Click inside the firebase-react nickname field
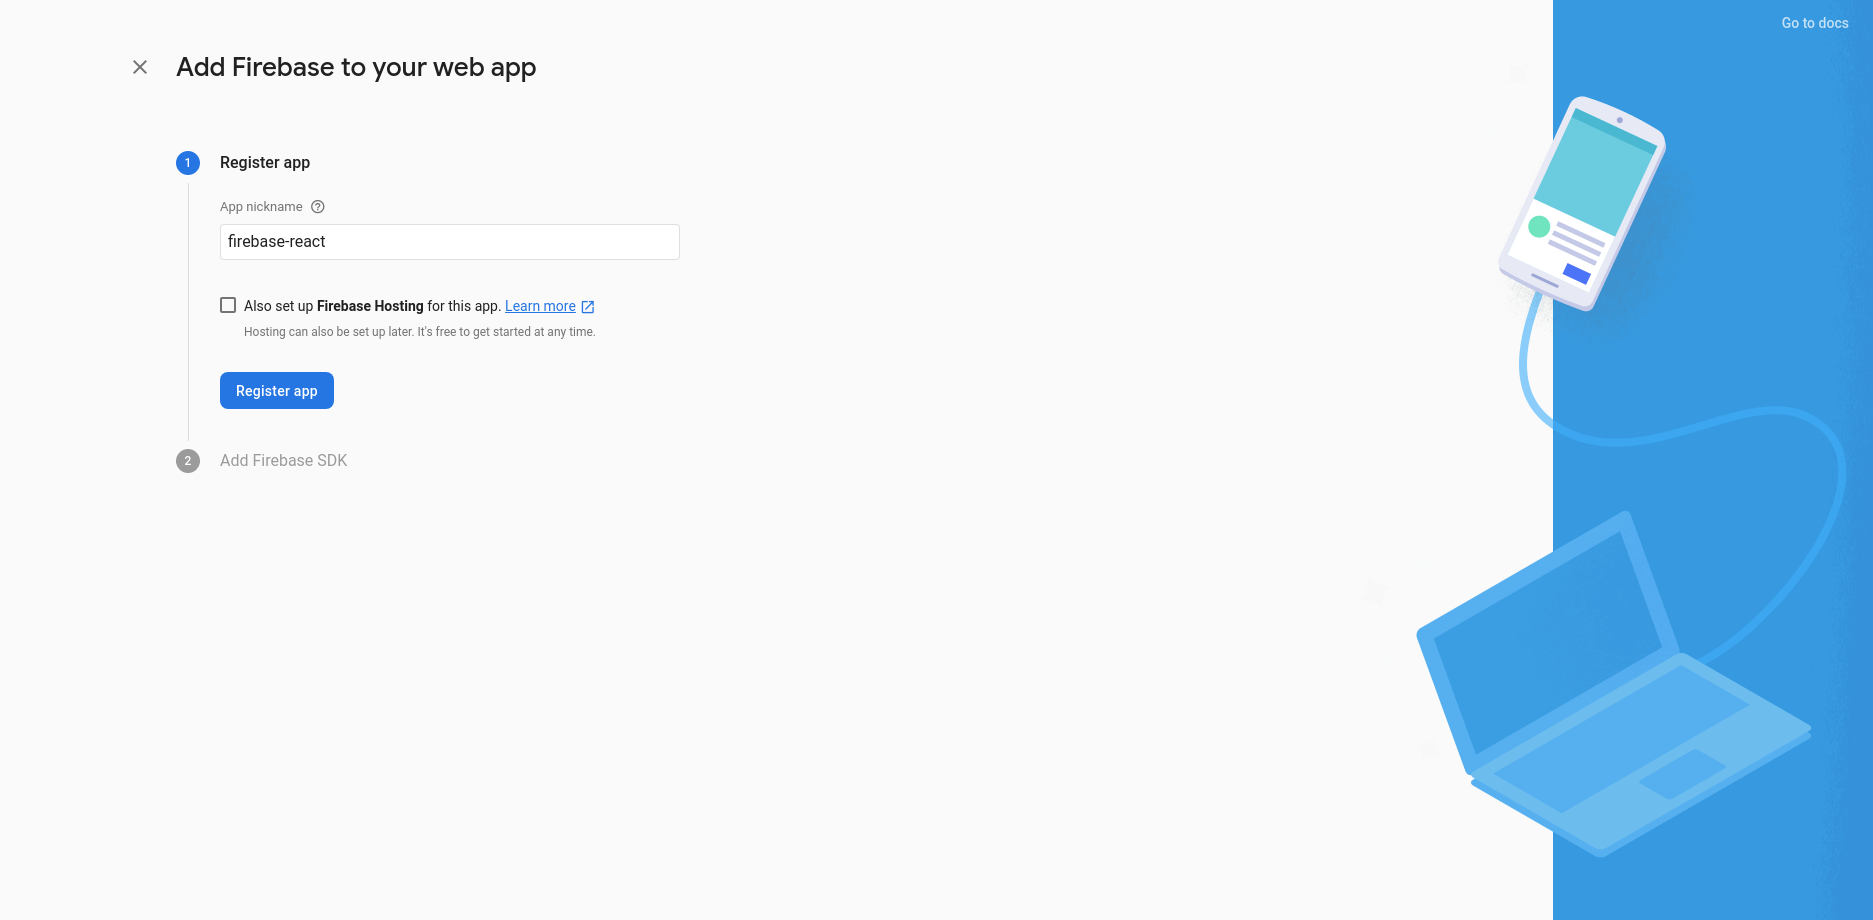1873x920 pixels. [449, 241]
